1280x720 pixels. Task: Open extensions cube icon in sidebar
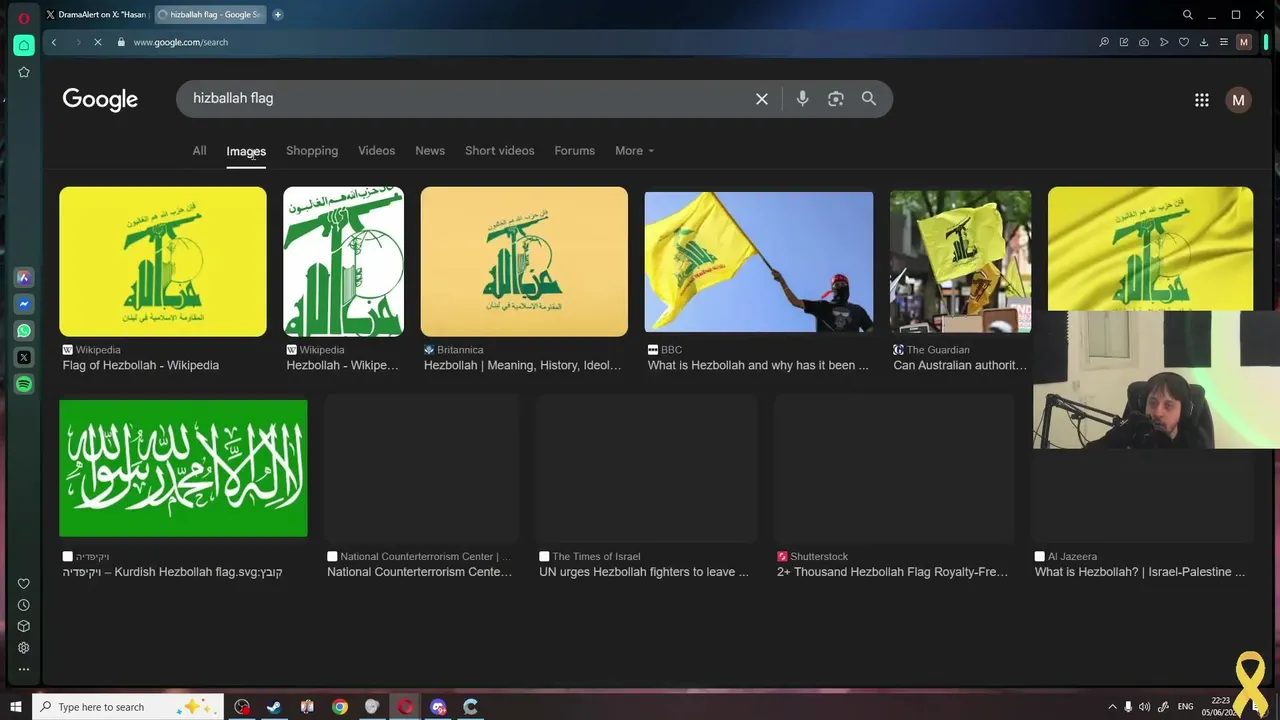click(x=24, y=626)
